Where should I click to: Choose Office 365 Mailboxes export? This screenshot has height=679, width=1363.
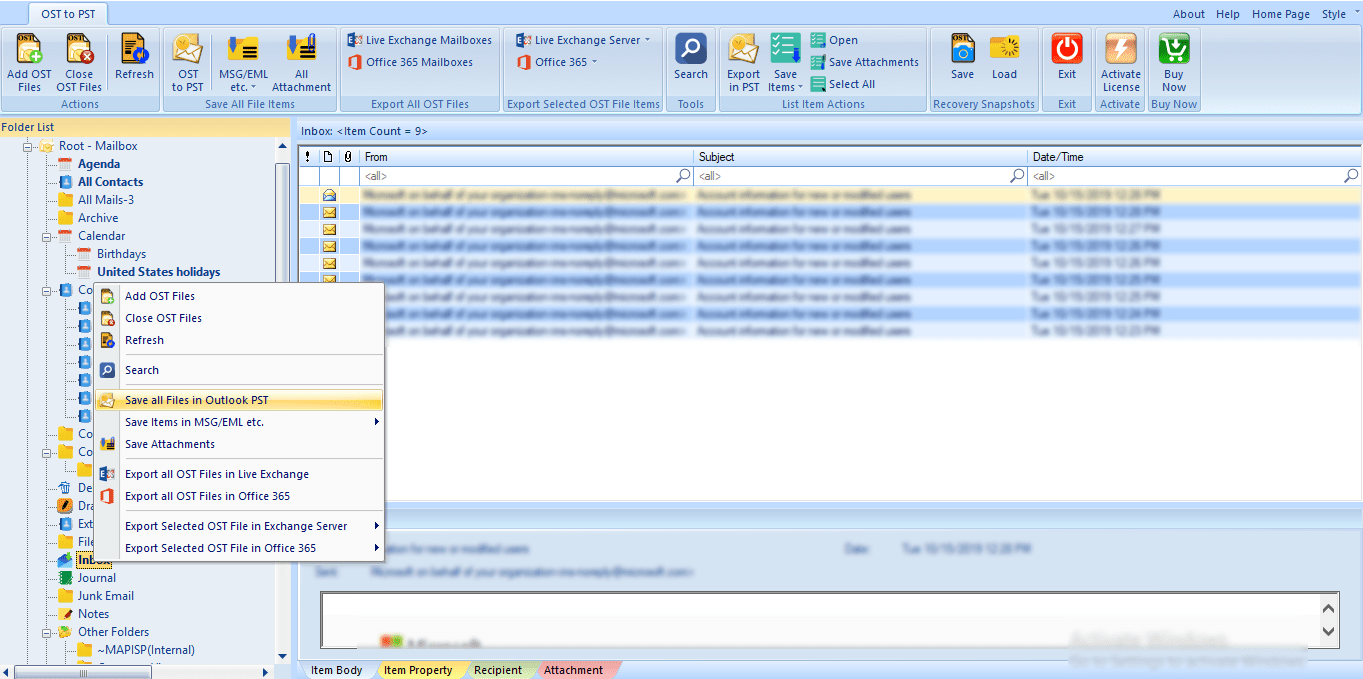[x=410, y=62]
